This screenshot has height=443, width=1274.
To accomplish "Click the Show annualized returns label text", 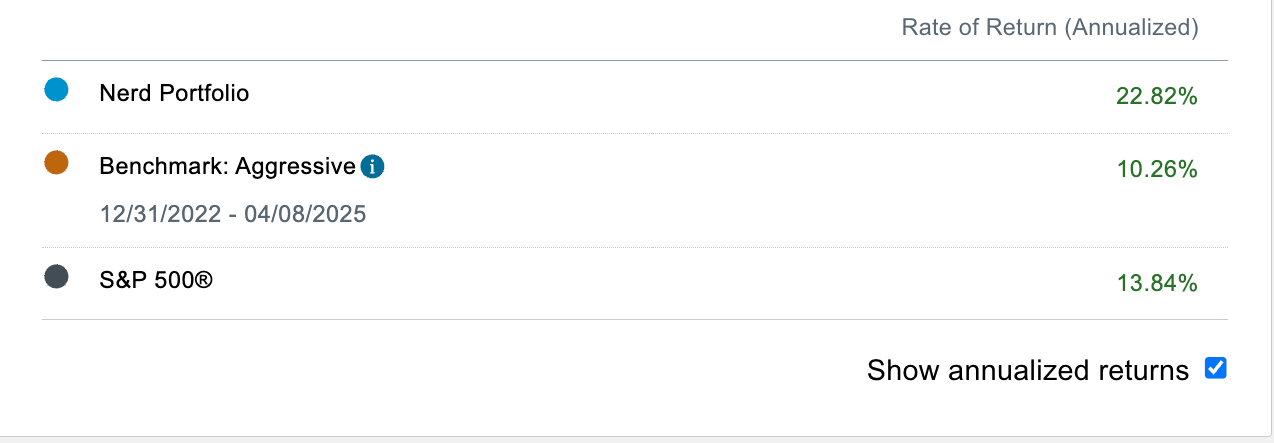I will point(1028,371).
